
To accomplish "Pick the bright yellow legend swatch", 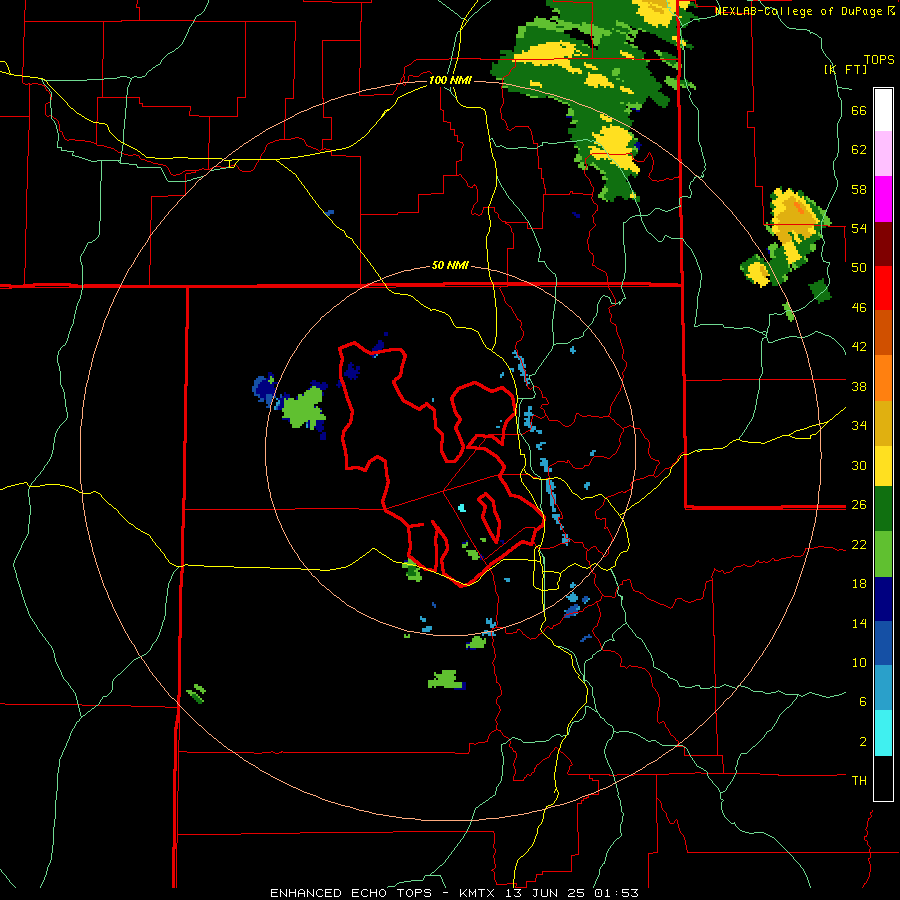I will (883, 465).
